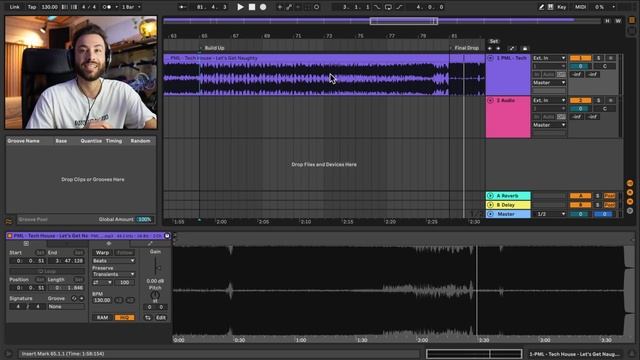Toggle the computer MIDI keyboard icon
This screenshot has height=360, width=640.
point(550,7)
